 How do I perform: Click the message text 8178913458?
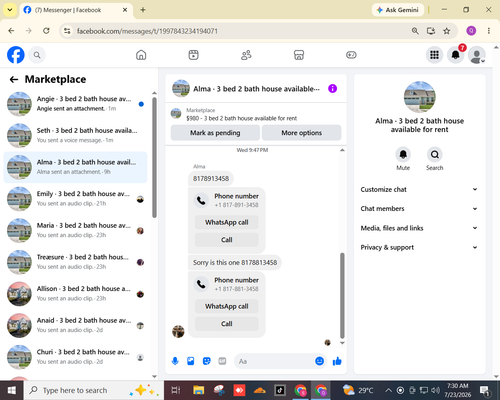pyautogui.click(x=211, y=179)
